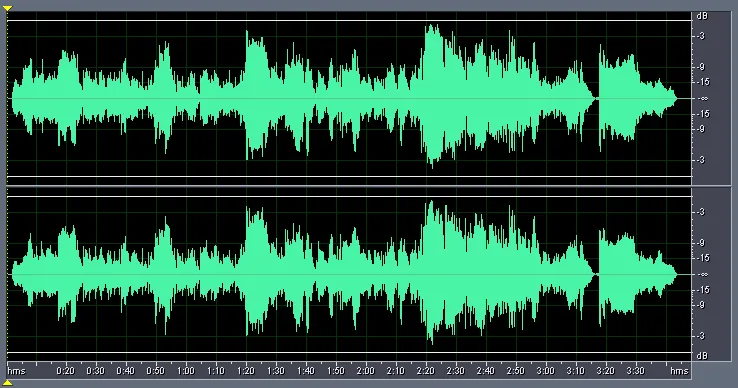The image size is (738, 388).
Task: Click the dB label below the lower channel scale
Action: click(702, 356)
